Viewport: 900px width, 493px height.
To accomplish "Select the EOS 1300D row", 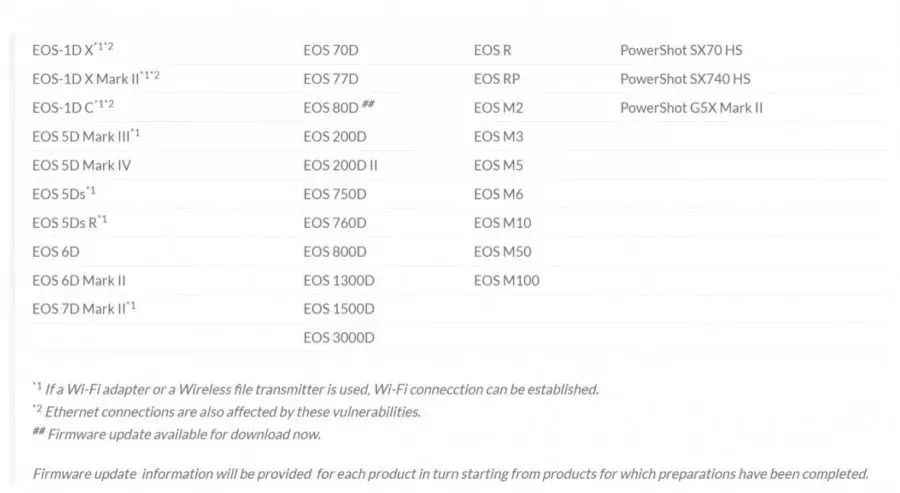I will [339, 280].
